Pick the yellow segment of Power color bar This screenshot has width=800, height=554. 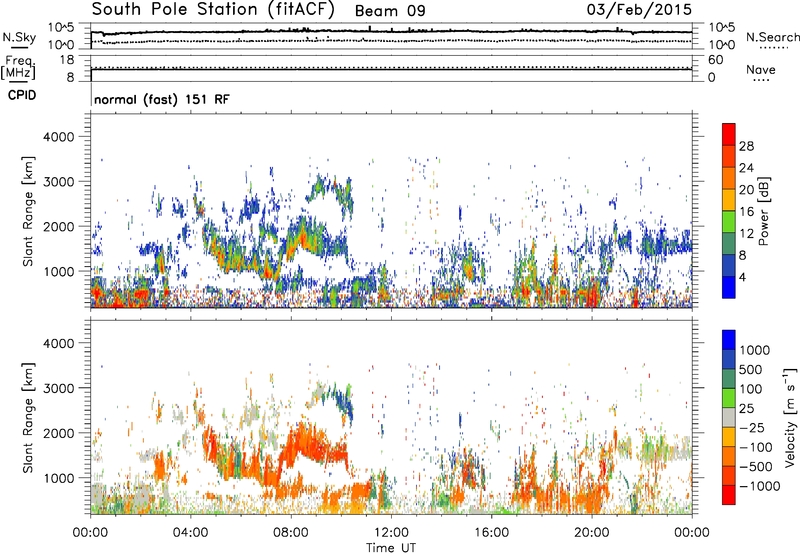[729, 199]
